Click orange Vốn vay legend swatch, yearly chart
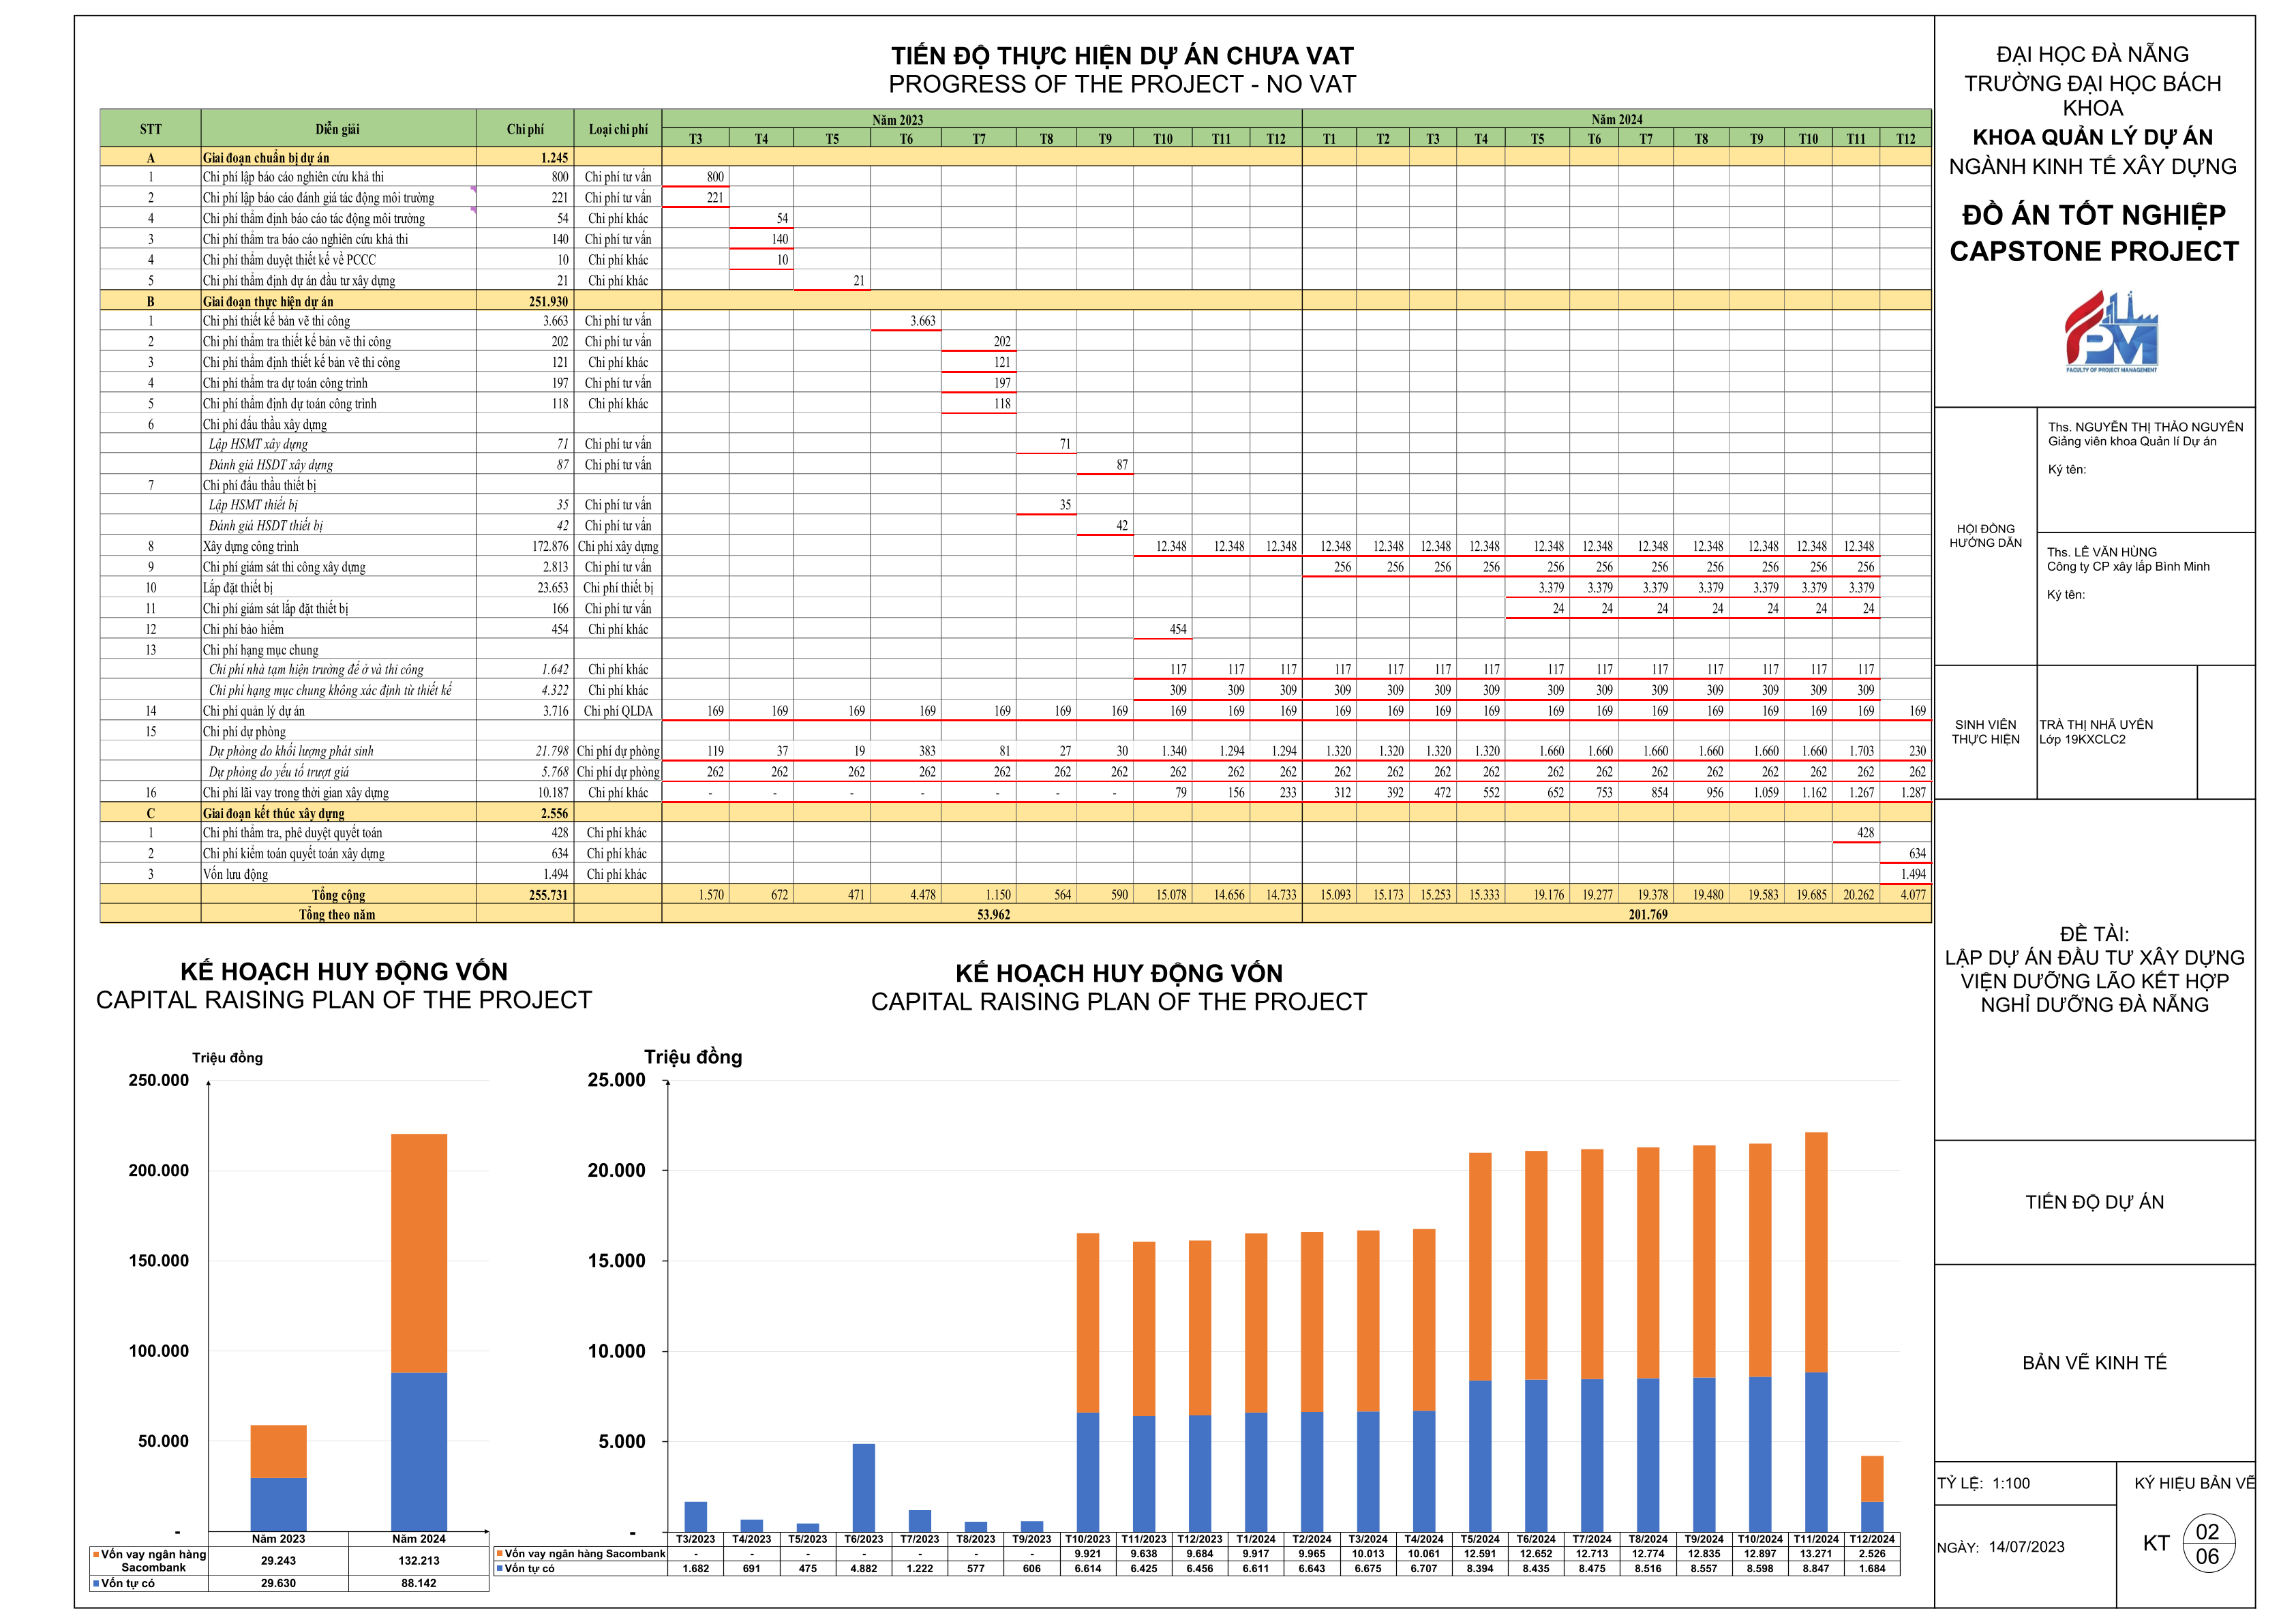 [x=96, y=1554]
